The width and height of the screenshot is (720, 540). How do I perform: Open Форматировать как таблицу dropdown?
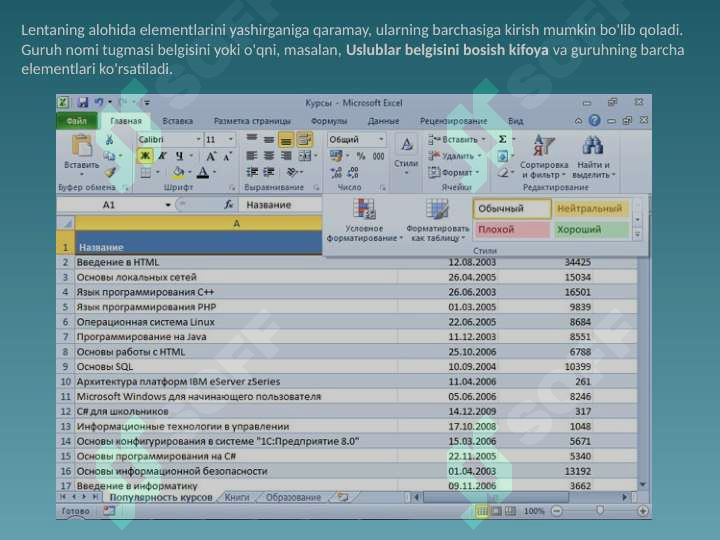coord(438,220)
